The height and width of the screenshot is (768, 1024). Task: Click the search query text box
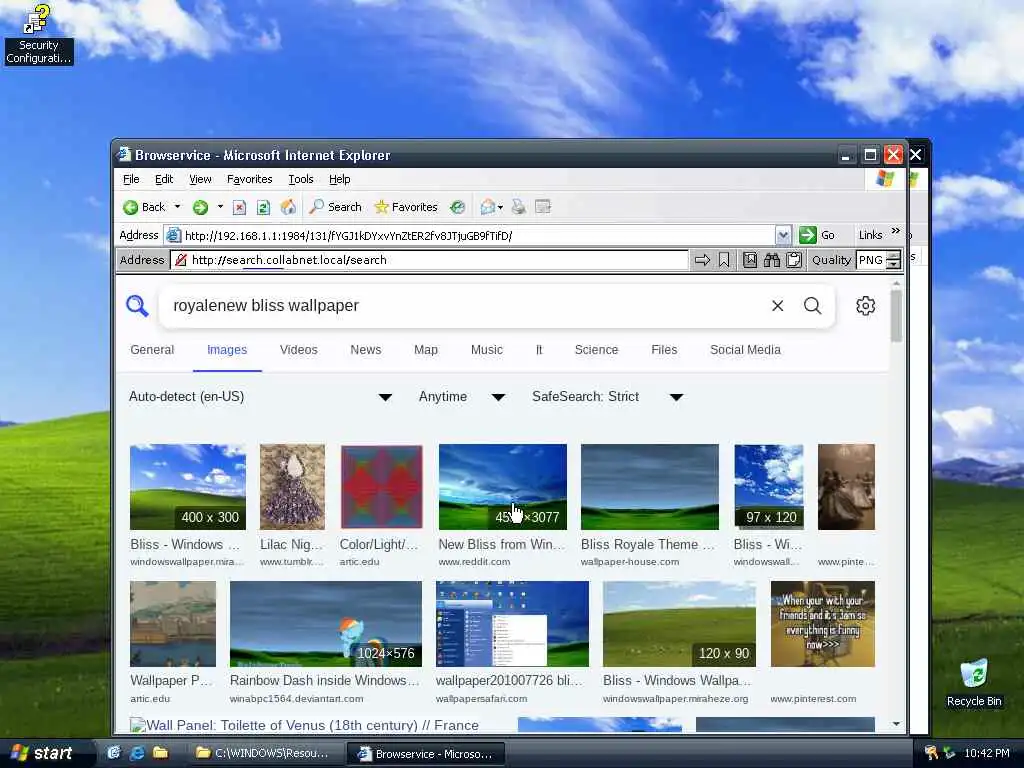464,306
